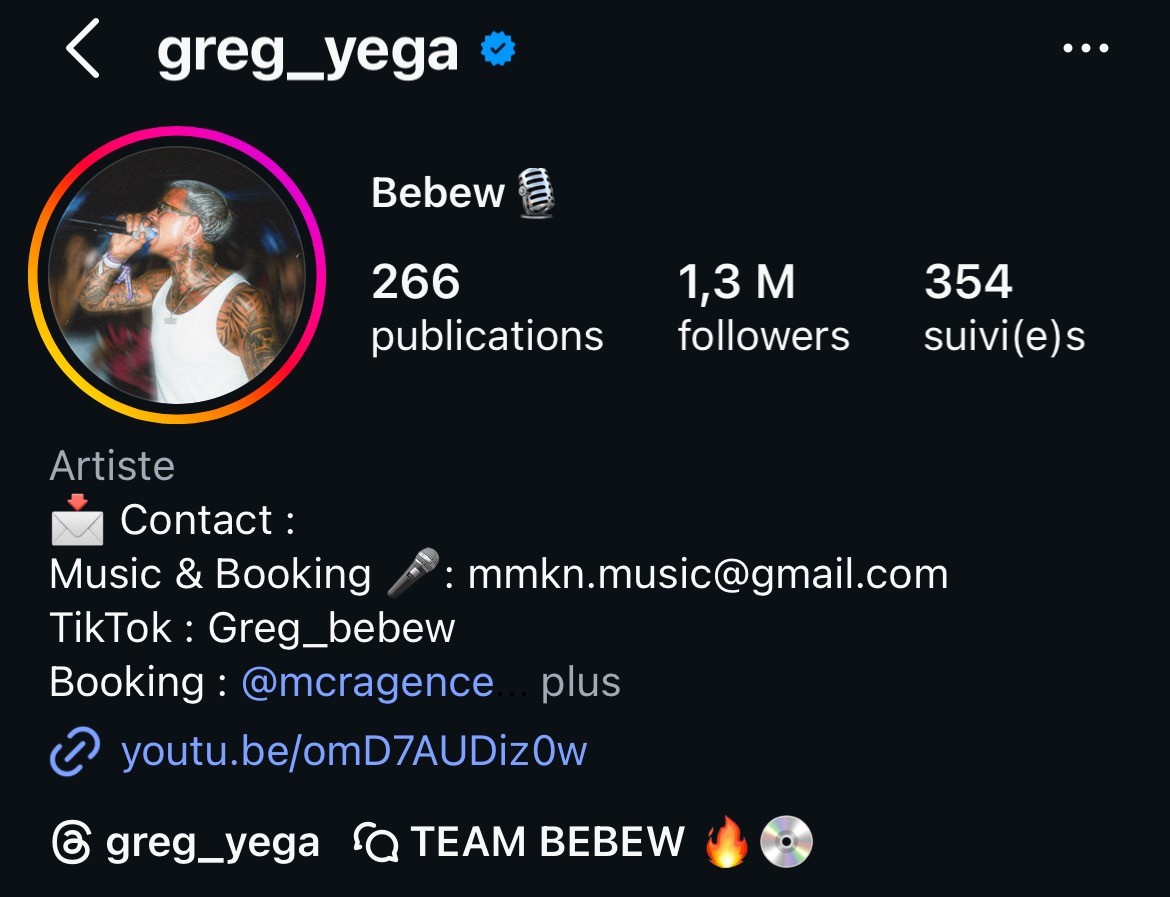Screen dimensions: 1170x897
Task: Open the 354 suivi(e)s list
Action: tap(1004, 308)
